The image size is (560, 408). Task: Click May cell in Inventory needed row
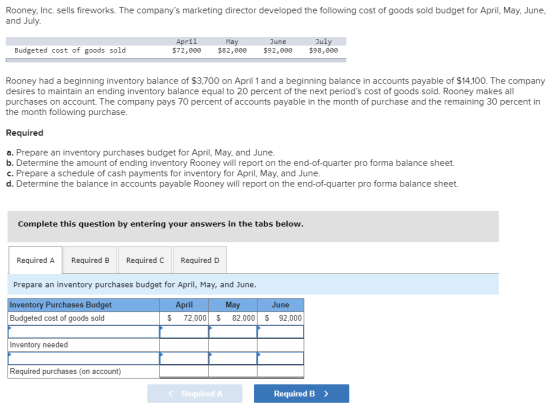[233, 345]
